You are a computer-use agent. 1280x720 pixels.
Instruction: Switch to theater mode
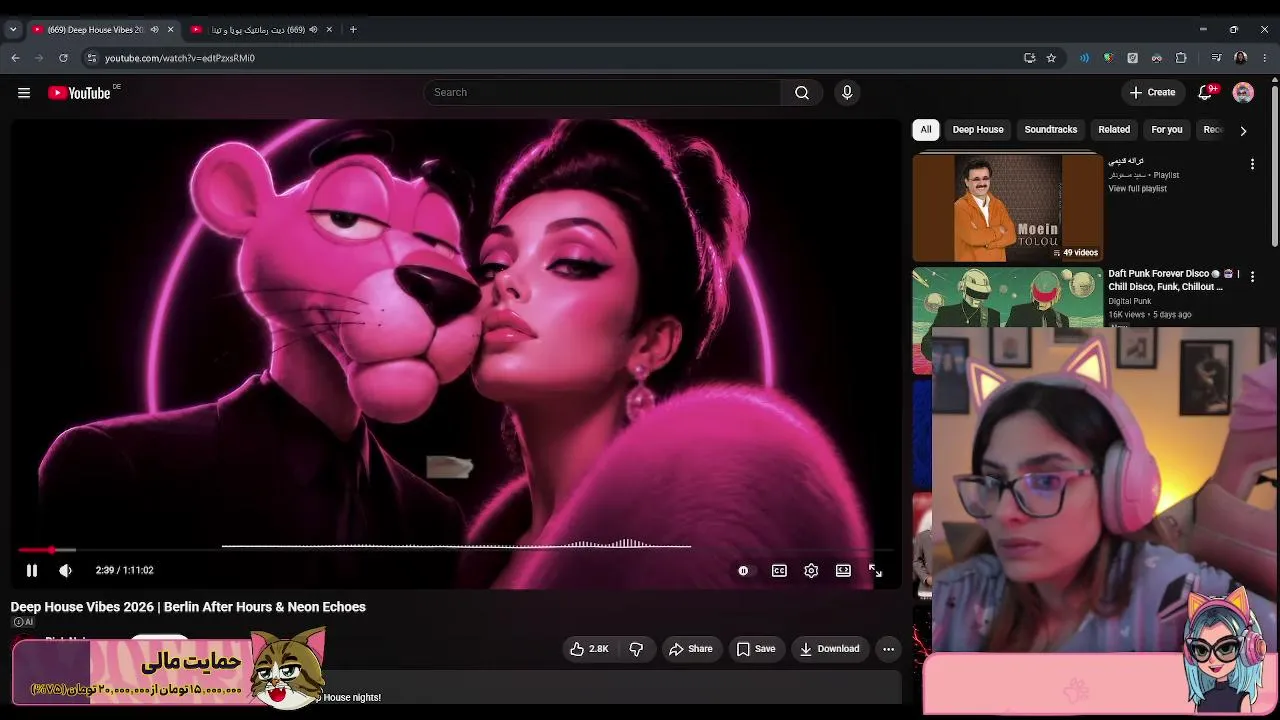[x=843, y=570]
